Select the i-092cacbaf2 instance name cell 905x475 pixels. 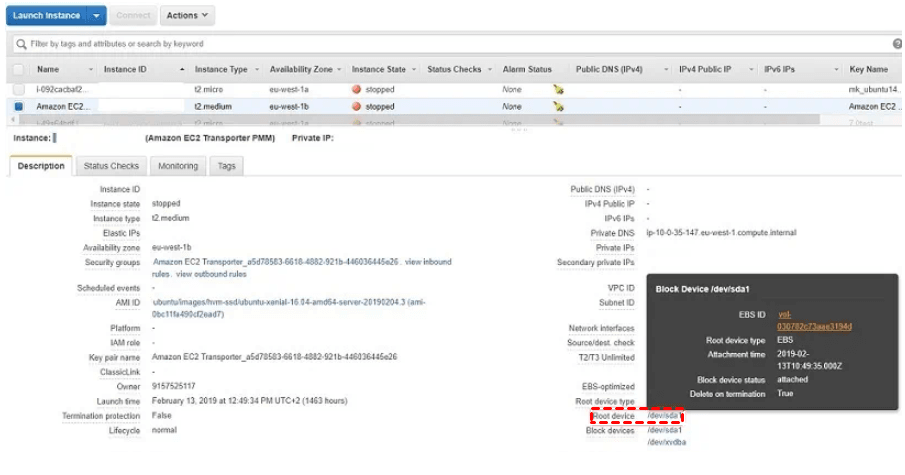(x=62, y=89)
